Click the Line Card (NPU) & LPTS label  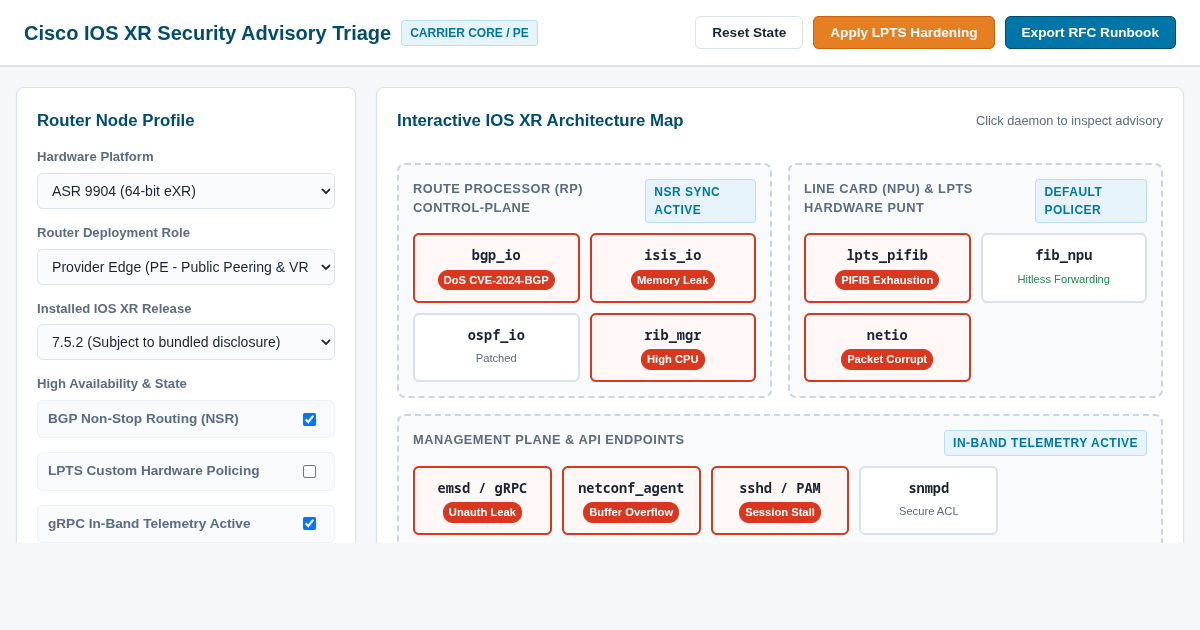tap(888, 198)
